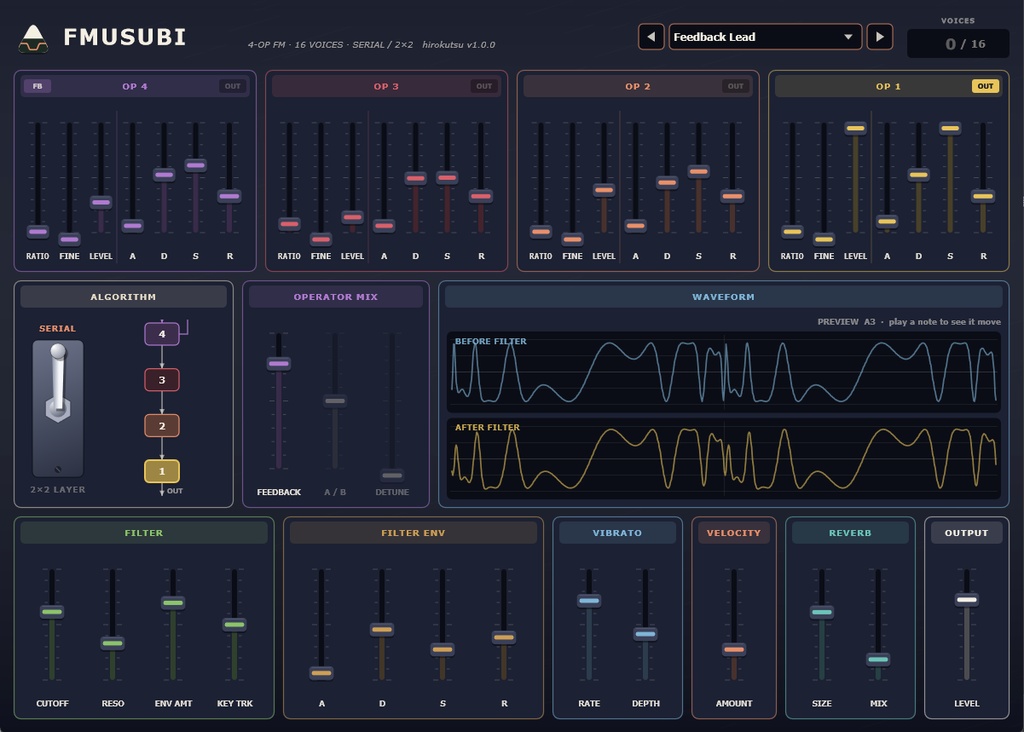Click the "hirokutsu v1.0.0" version text
1024x732 pixels.
pyautogui.click(x=458, y=44)
